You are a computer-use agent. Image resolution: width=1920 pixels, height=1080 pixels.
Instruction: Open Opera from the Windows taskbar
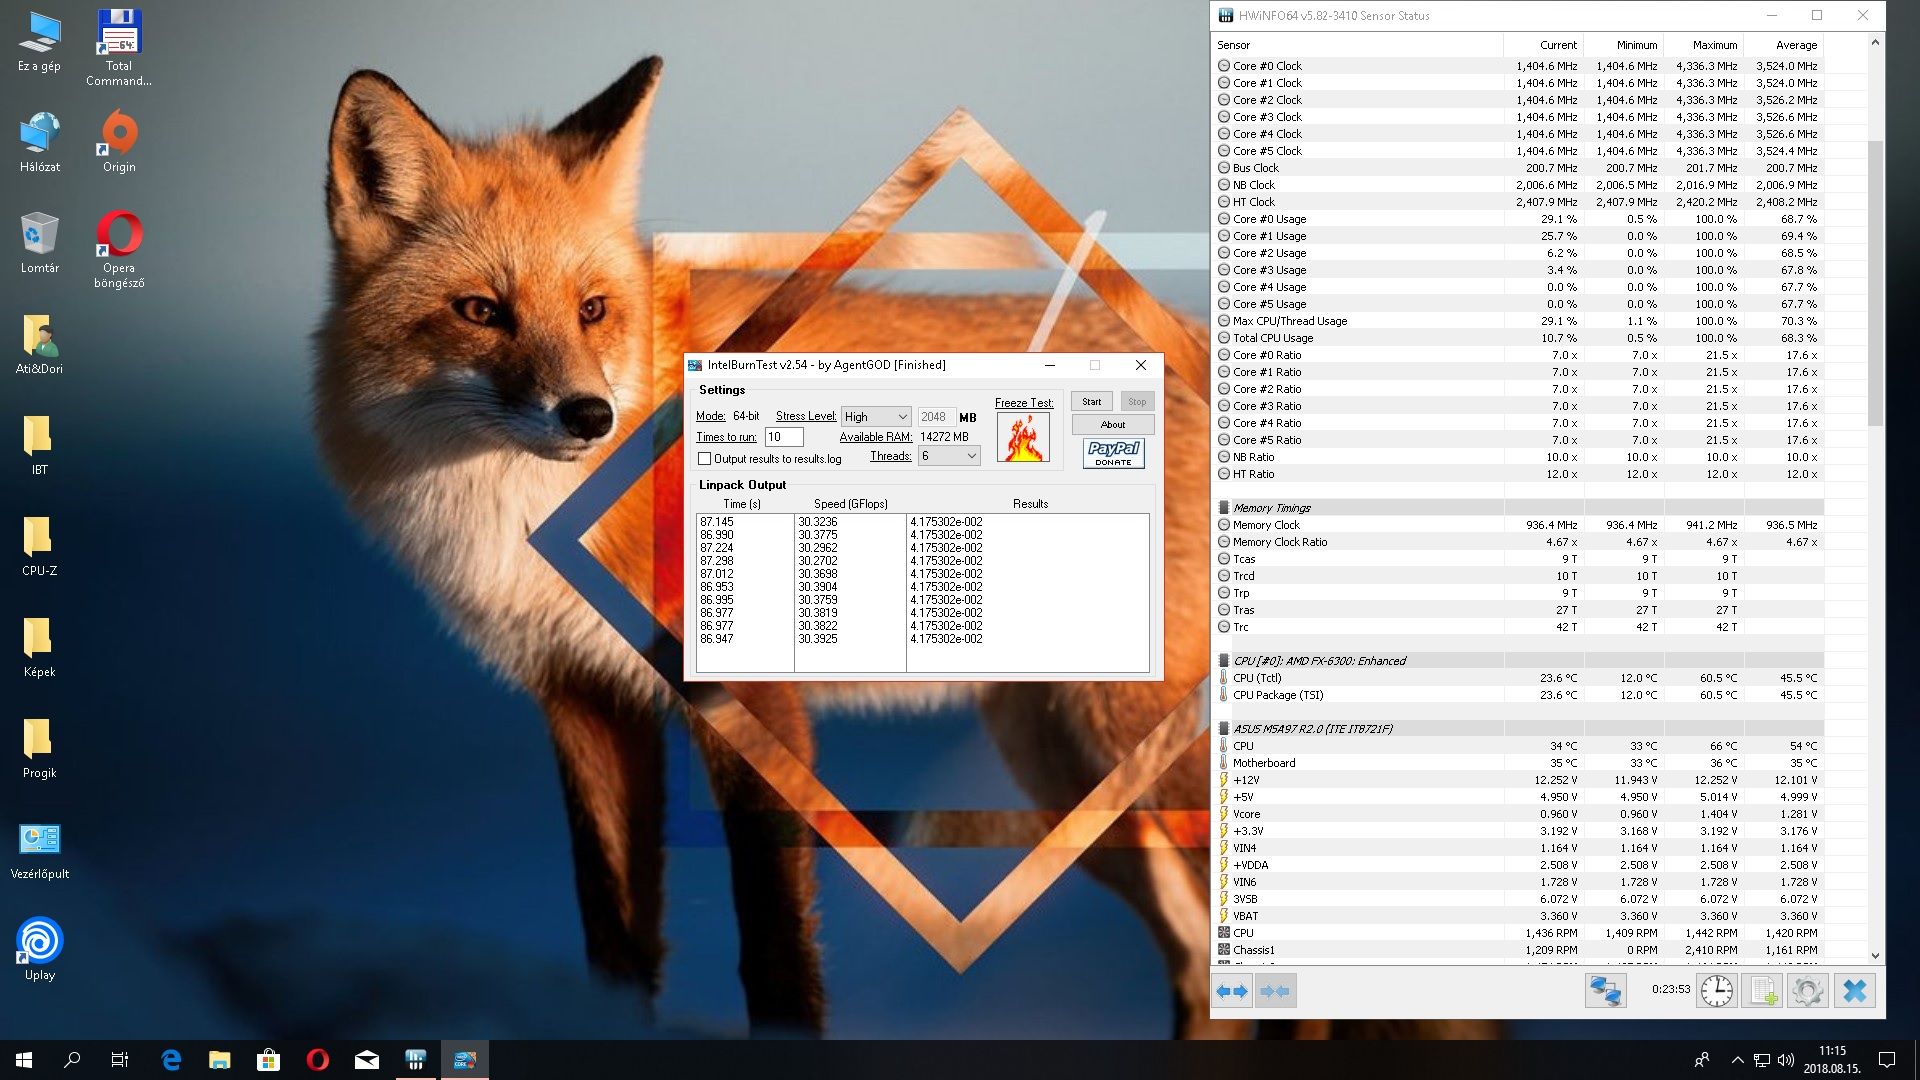point(318,1060)
